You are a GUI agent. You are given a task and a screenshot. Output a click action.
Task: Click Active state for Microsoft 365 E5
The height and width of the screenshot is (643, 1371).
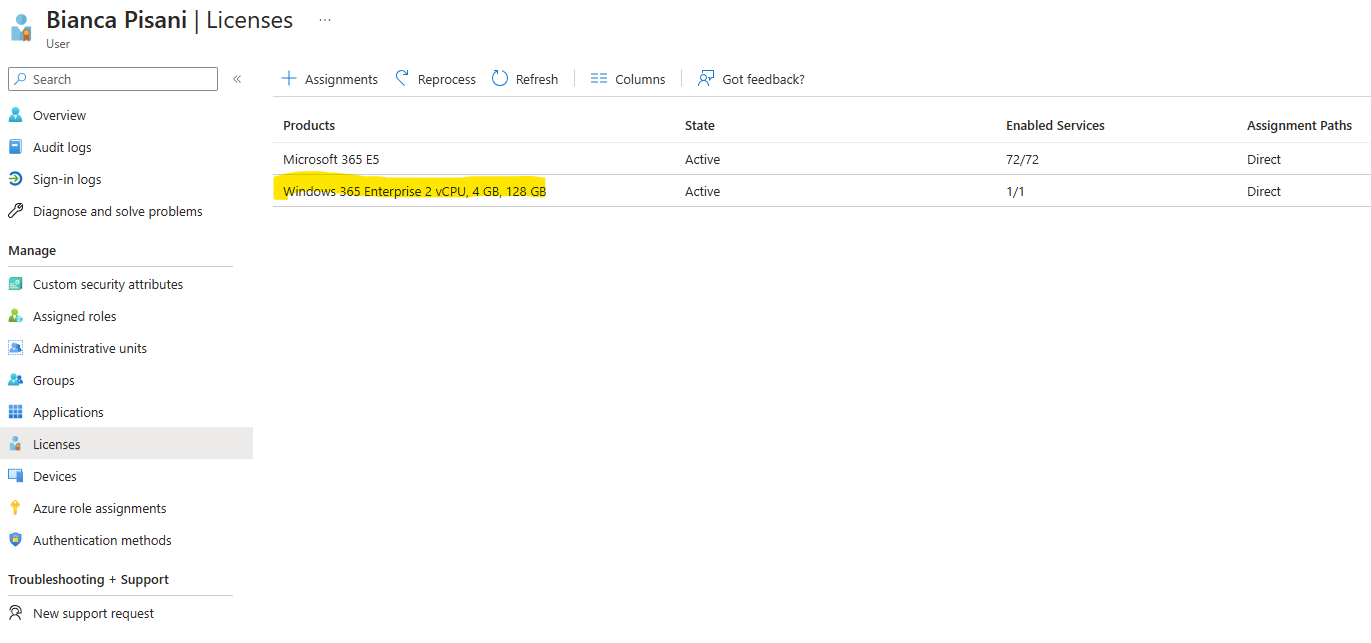[x=702, y=159]
